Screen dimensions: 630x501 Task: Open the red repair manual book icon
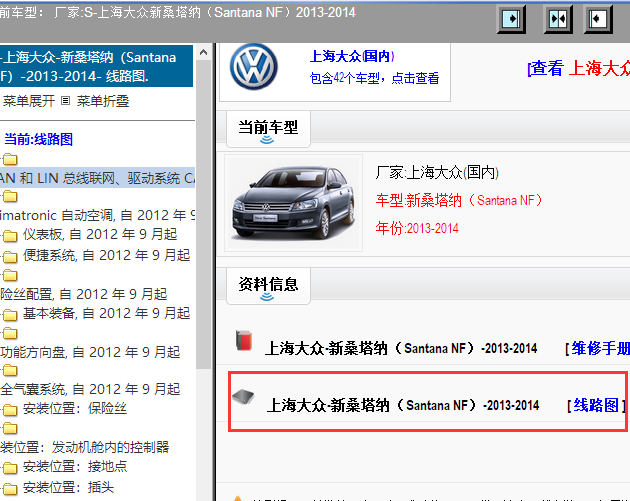244,340
